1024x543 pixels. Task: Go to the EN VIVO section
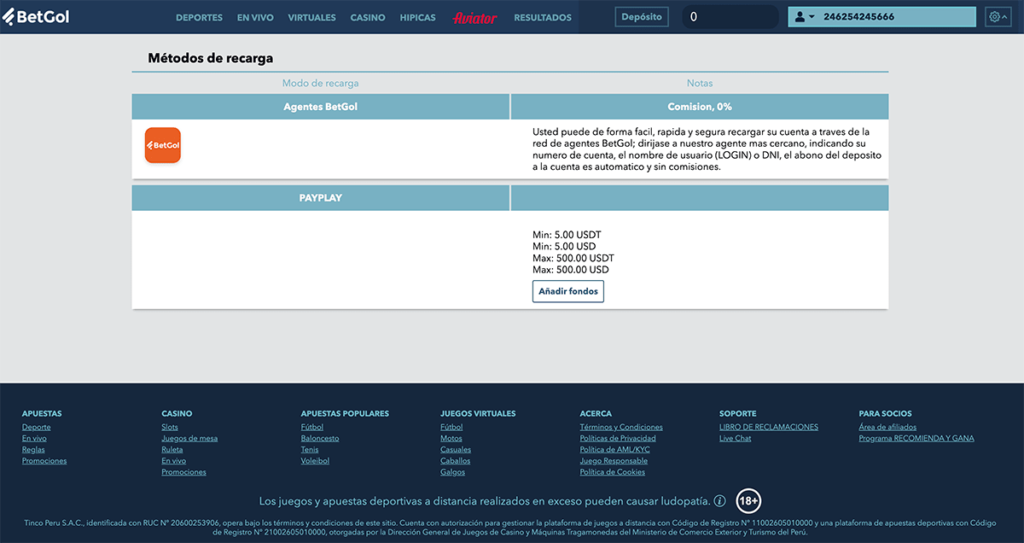(x=255, y=18)
